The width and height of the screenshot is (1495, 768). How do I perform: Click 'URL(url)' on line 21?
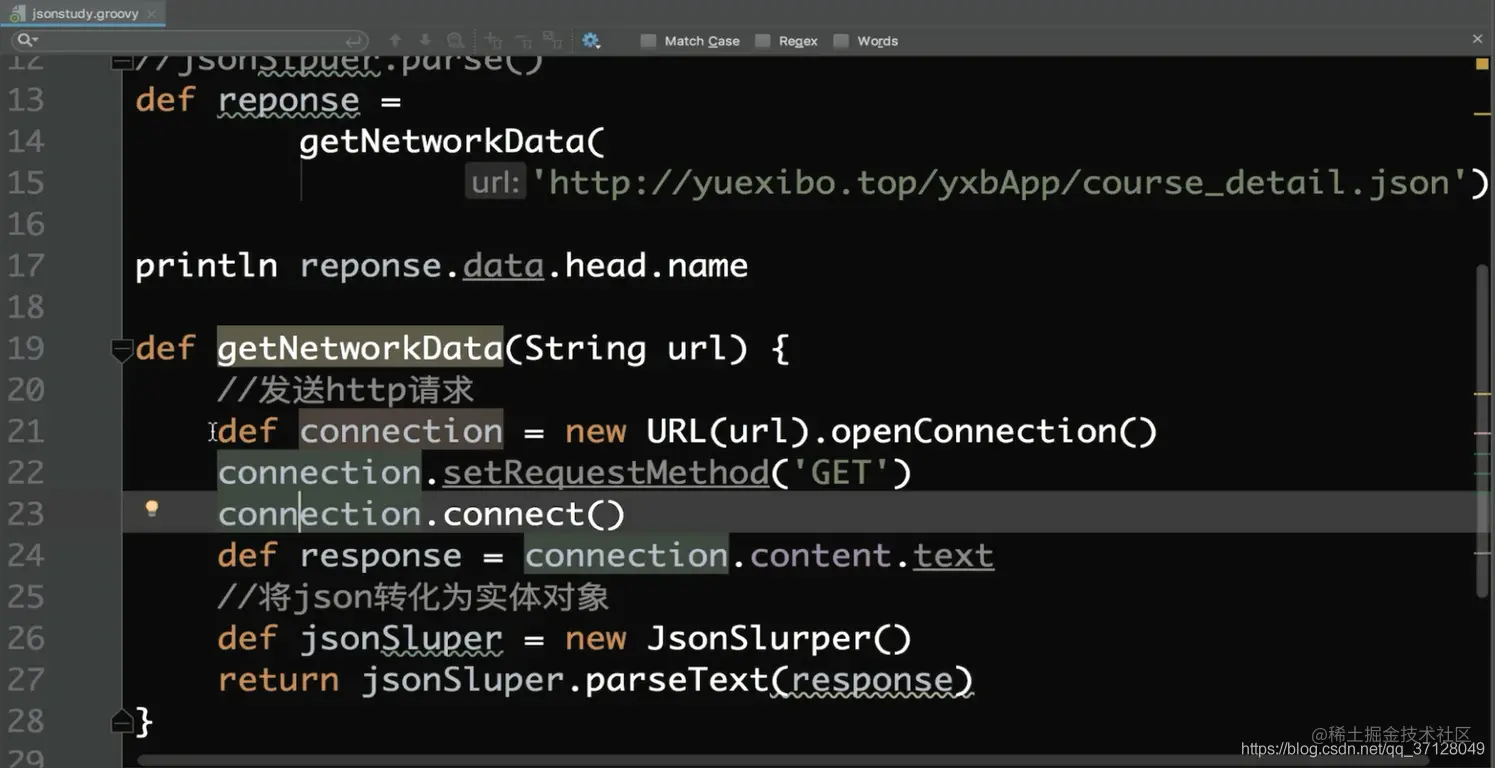pos(729,432)
